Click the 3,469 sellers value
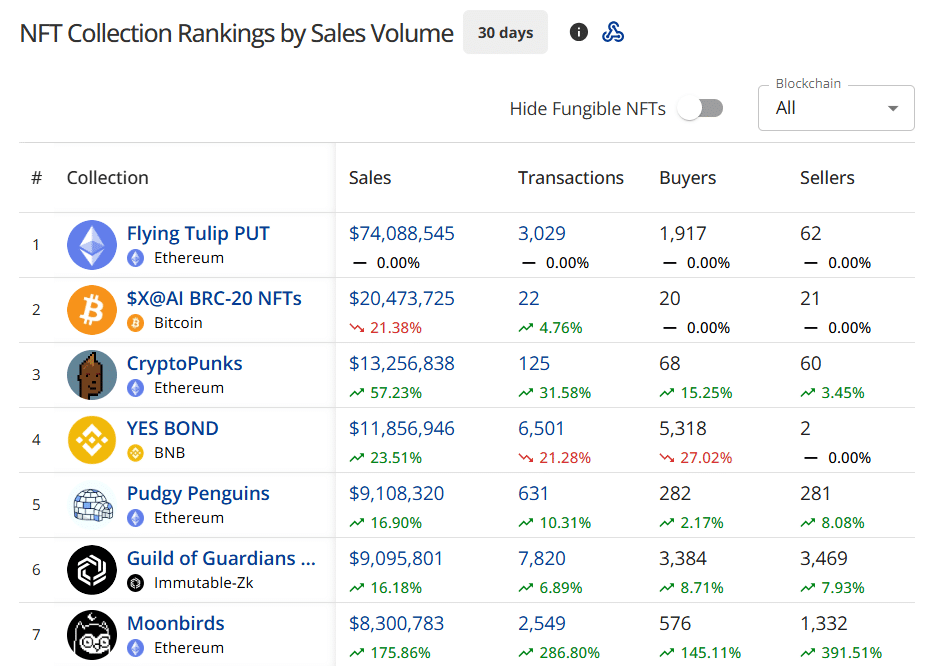 (824, 559)
